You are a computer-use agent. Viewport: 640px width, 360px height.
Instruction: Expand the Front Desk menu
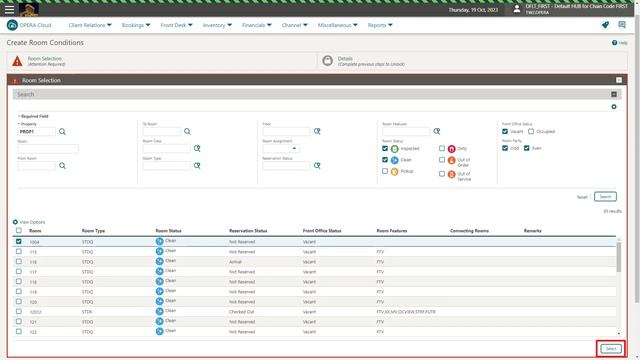(x=176, y=25)
